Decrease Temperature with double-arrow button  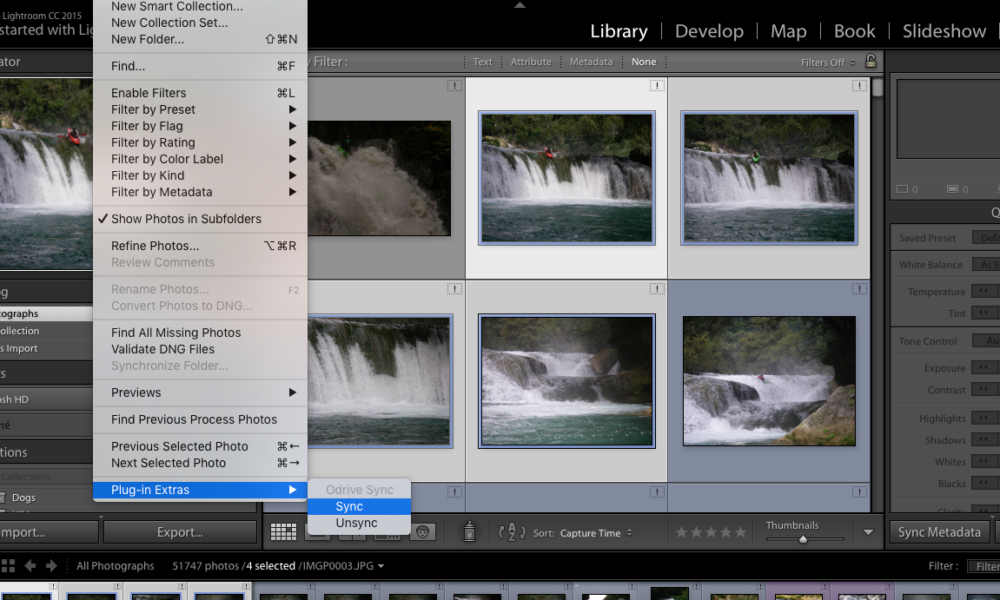click(983, 291)
